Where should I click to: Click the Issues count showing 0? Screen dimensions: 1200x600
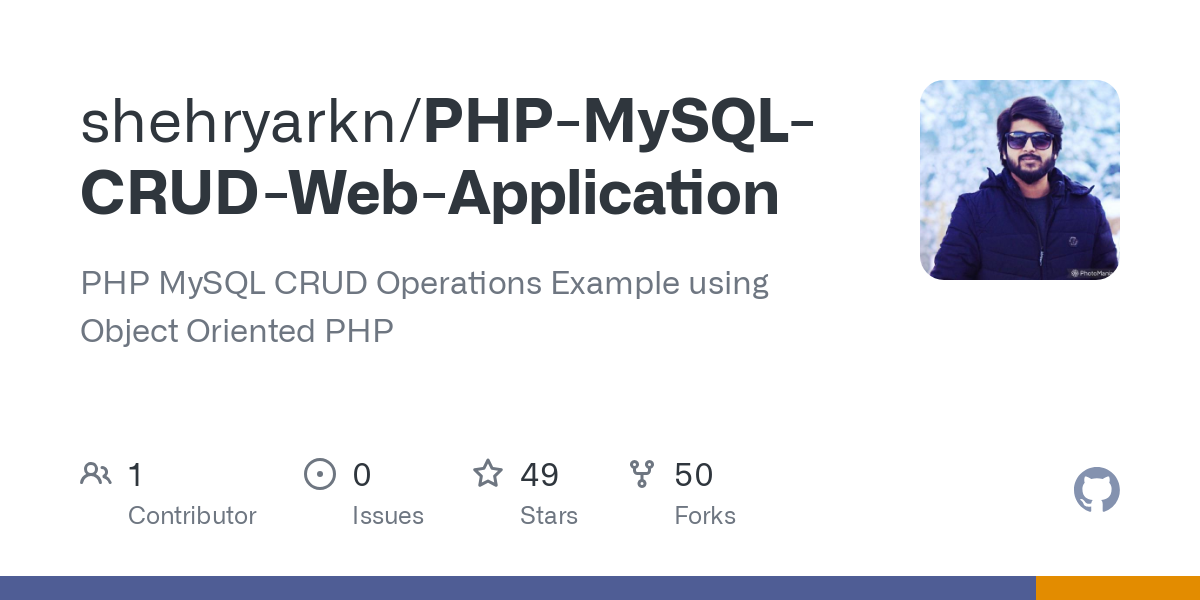362,475
